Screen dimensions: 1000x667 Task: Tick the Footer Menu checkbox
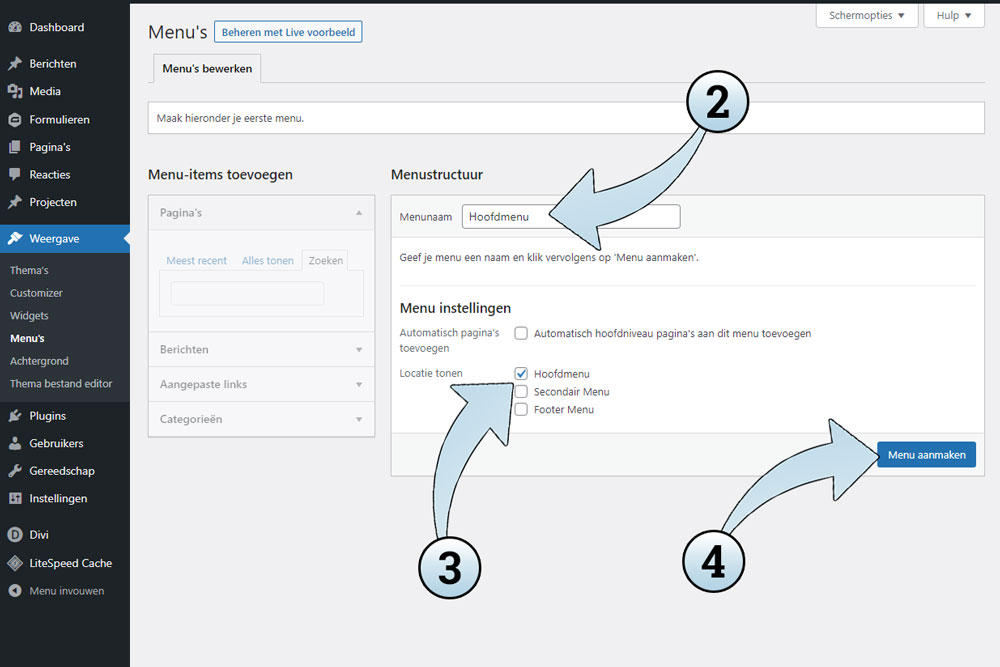(x=521, y=410)
